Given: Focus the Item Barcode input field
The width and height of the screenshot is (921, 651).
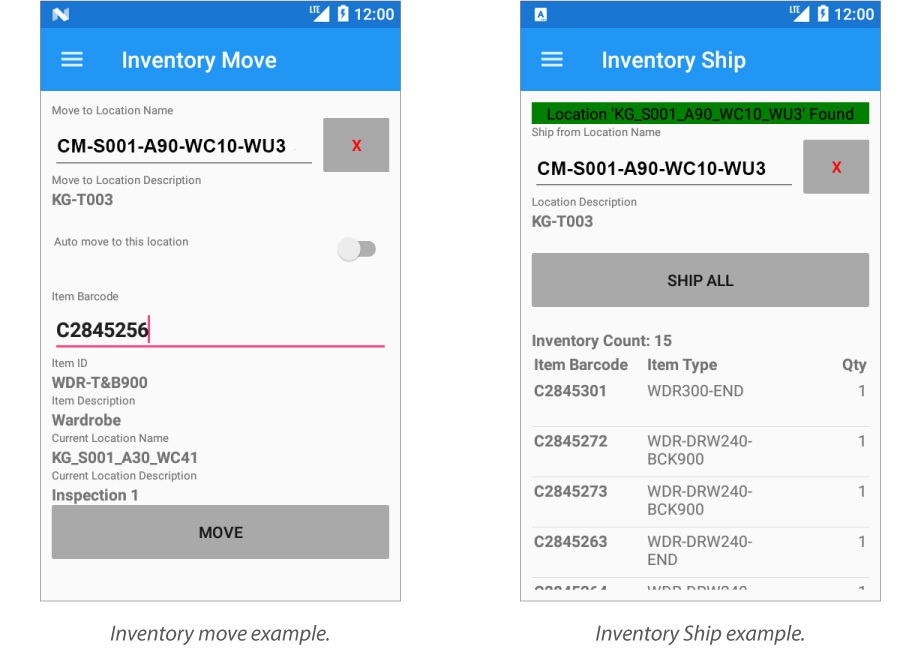Looking at the screenshot, I should (218, 330).
